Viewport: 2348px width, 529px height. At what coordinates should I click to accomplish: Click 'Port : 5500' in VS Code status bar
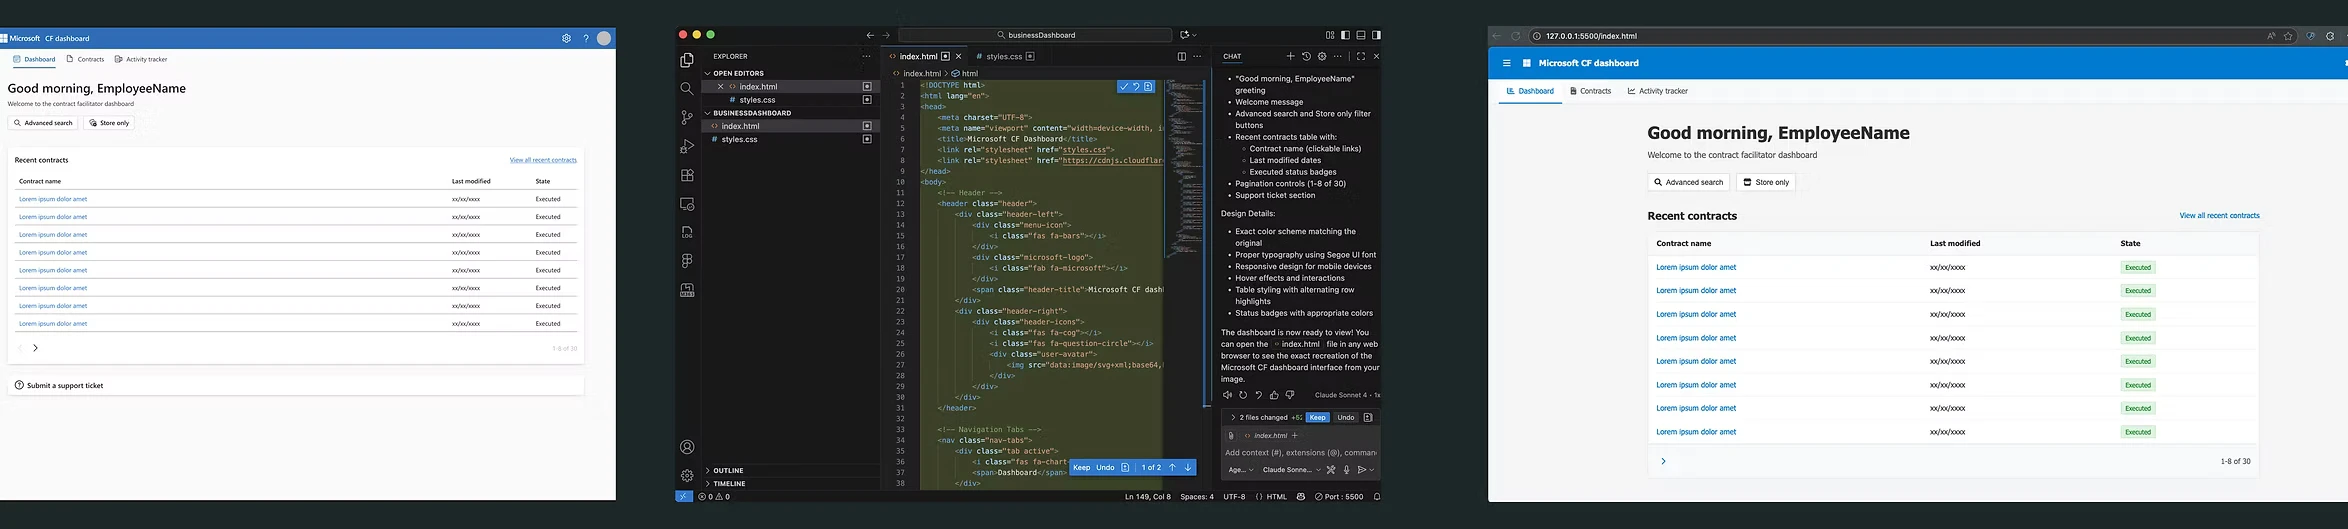point(1339,496)
